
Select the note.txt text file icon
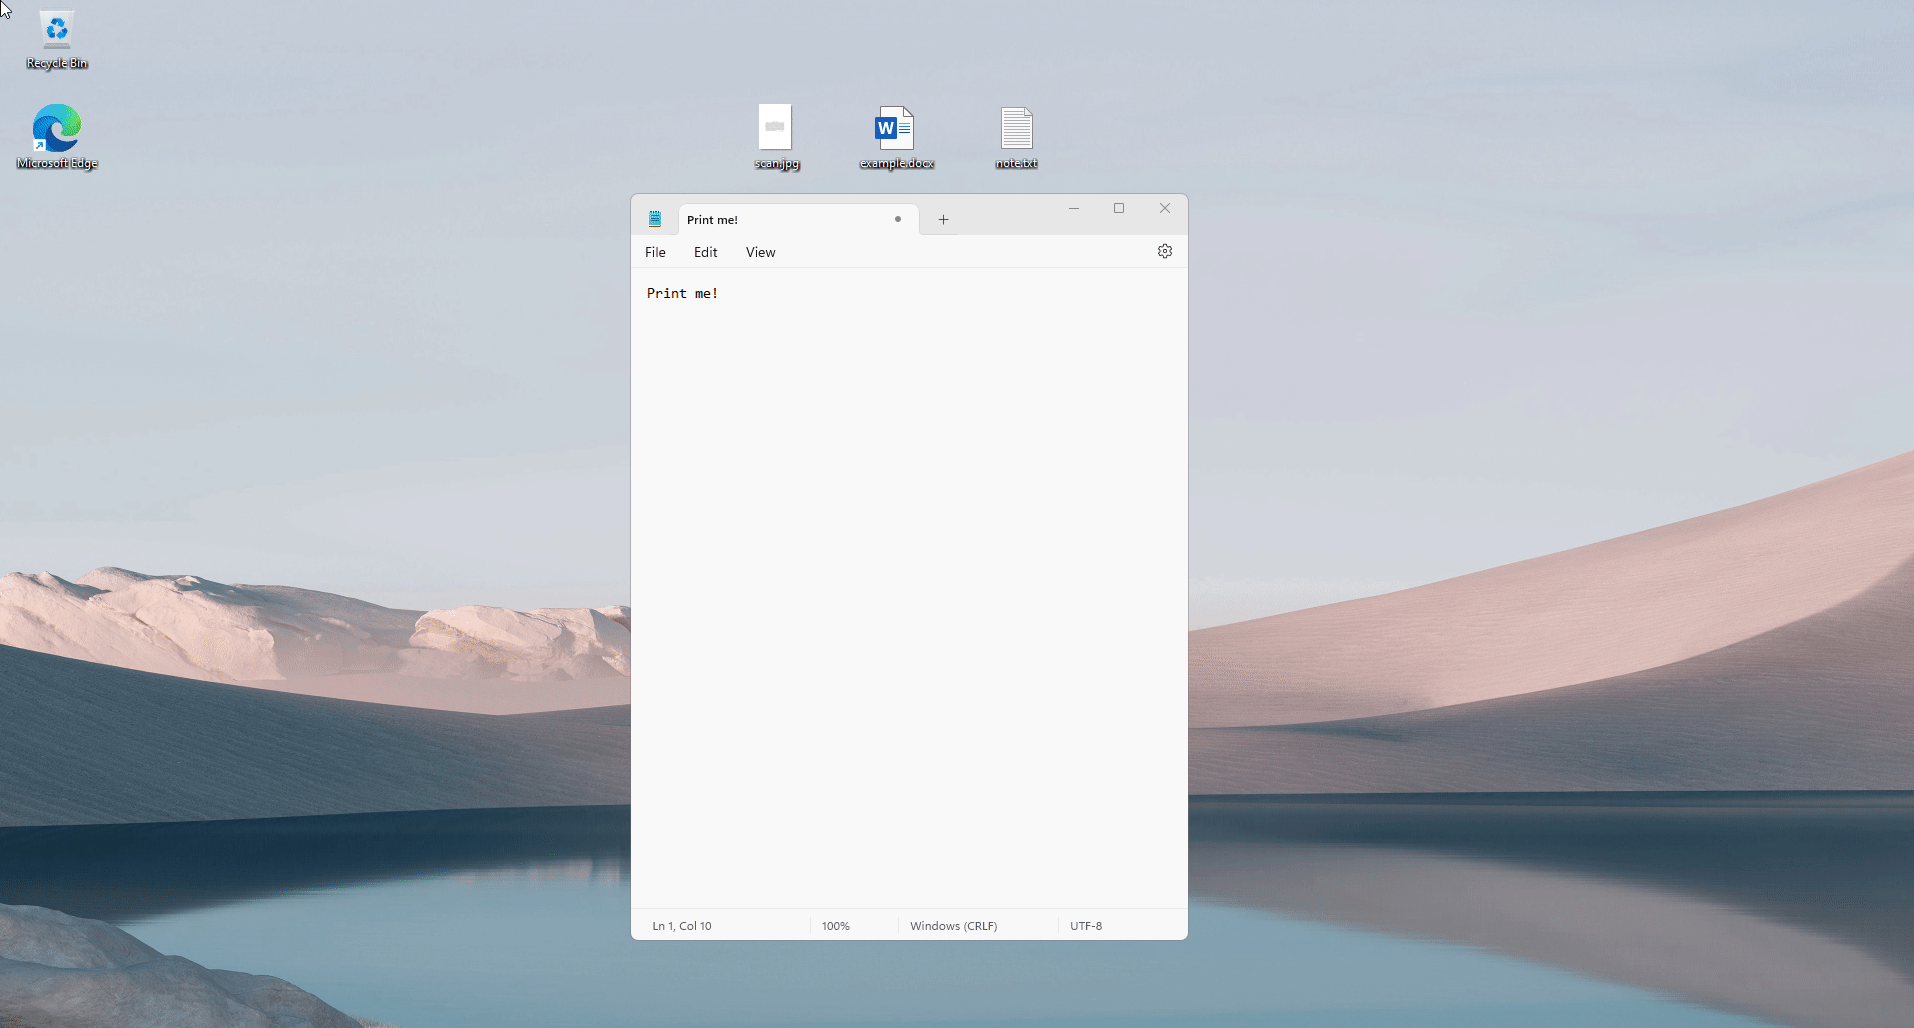(1016, 136)
